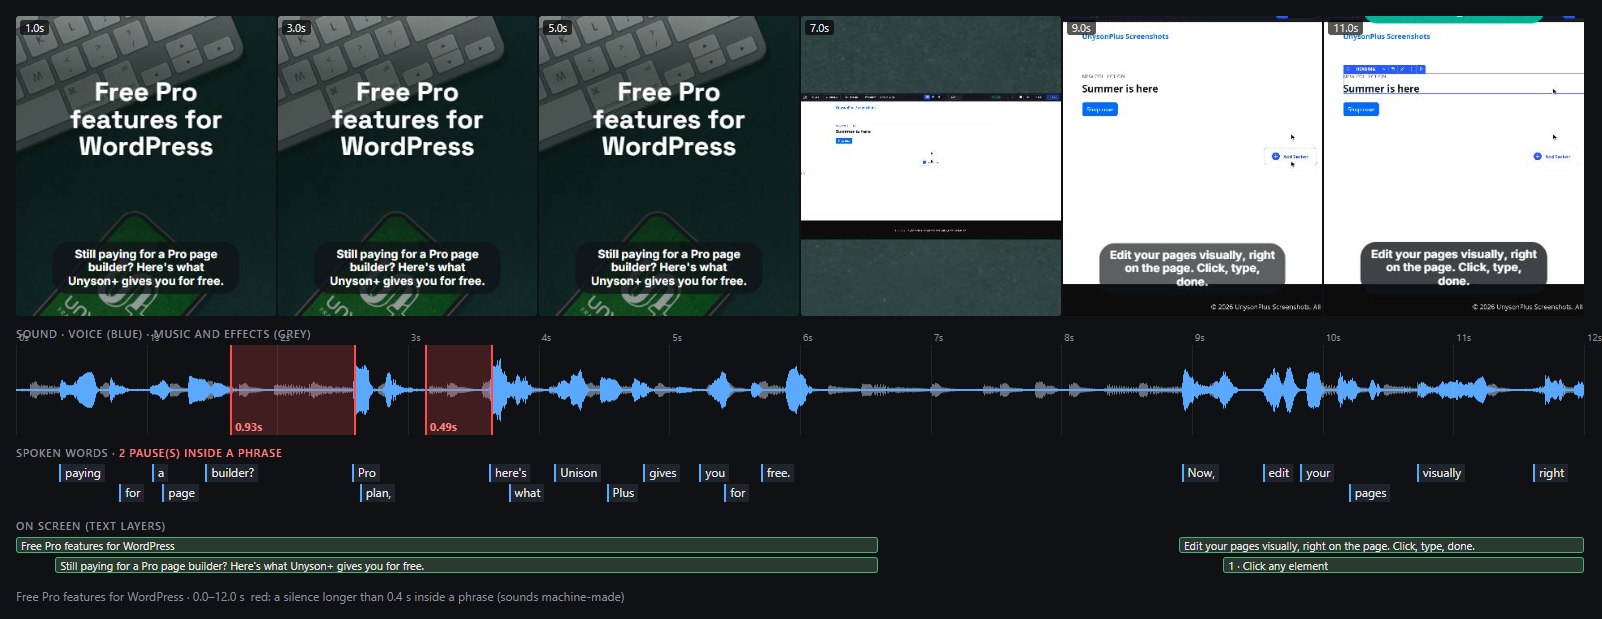1602x619 pixels.
Task: Select the spoken word "edit"
Action: pos(1278,473)
